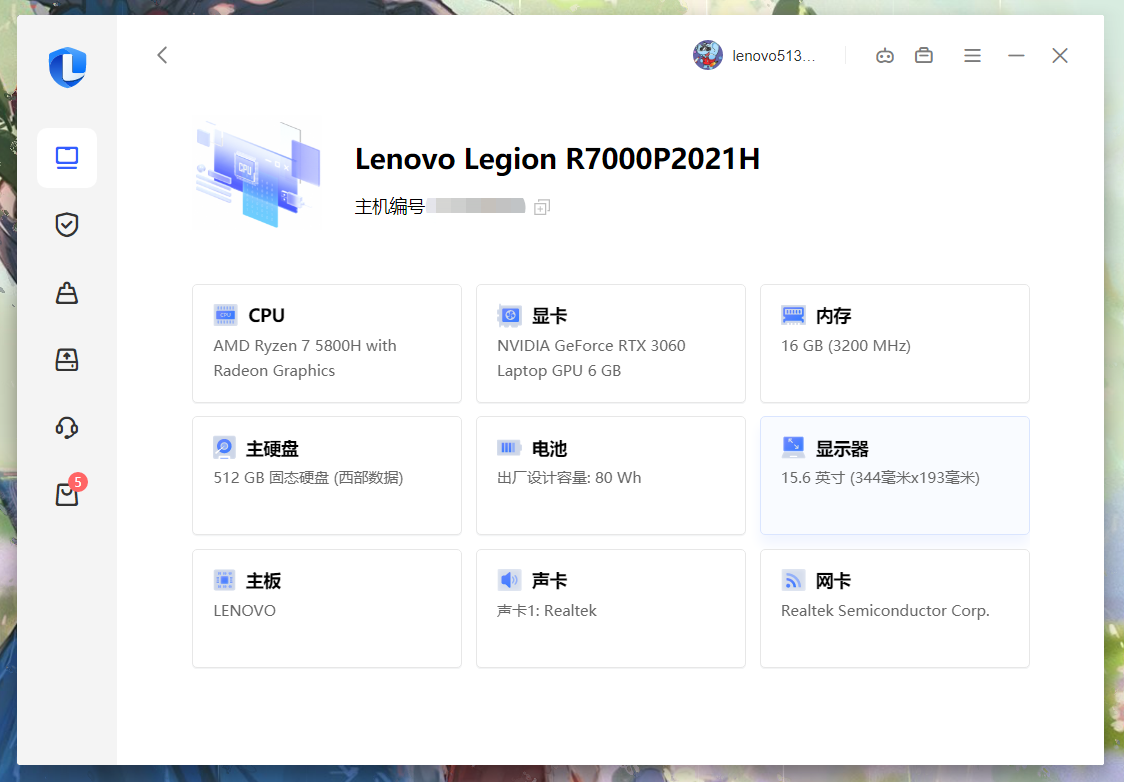
Task: Click the 主机编号 label
Action: 390,206
